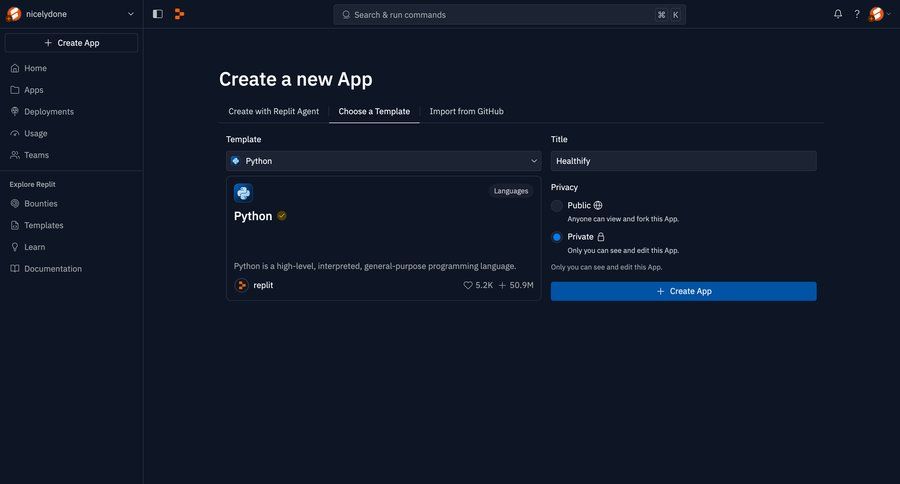Click the 'Anyone can view and fork this App.' text
Screen dimensions: 900x484
[x=623, y=219]
